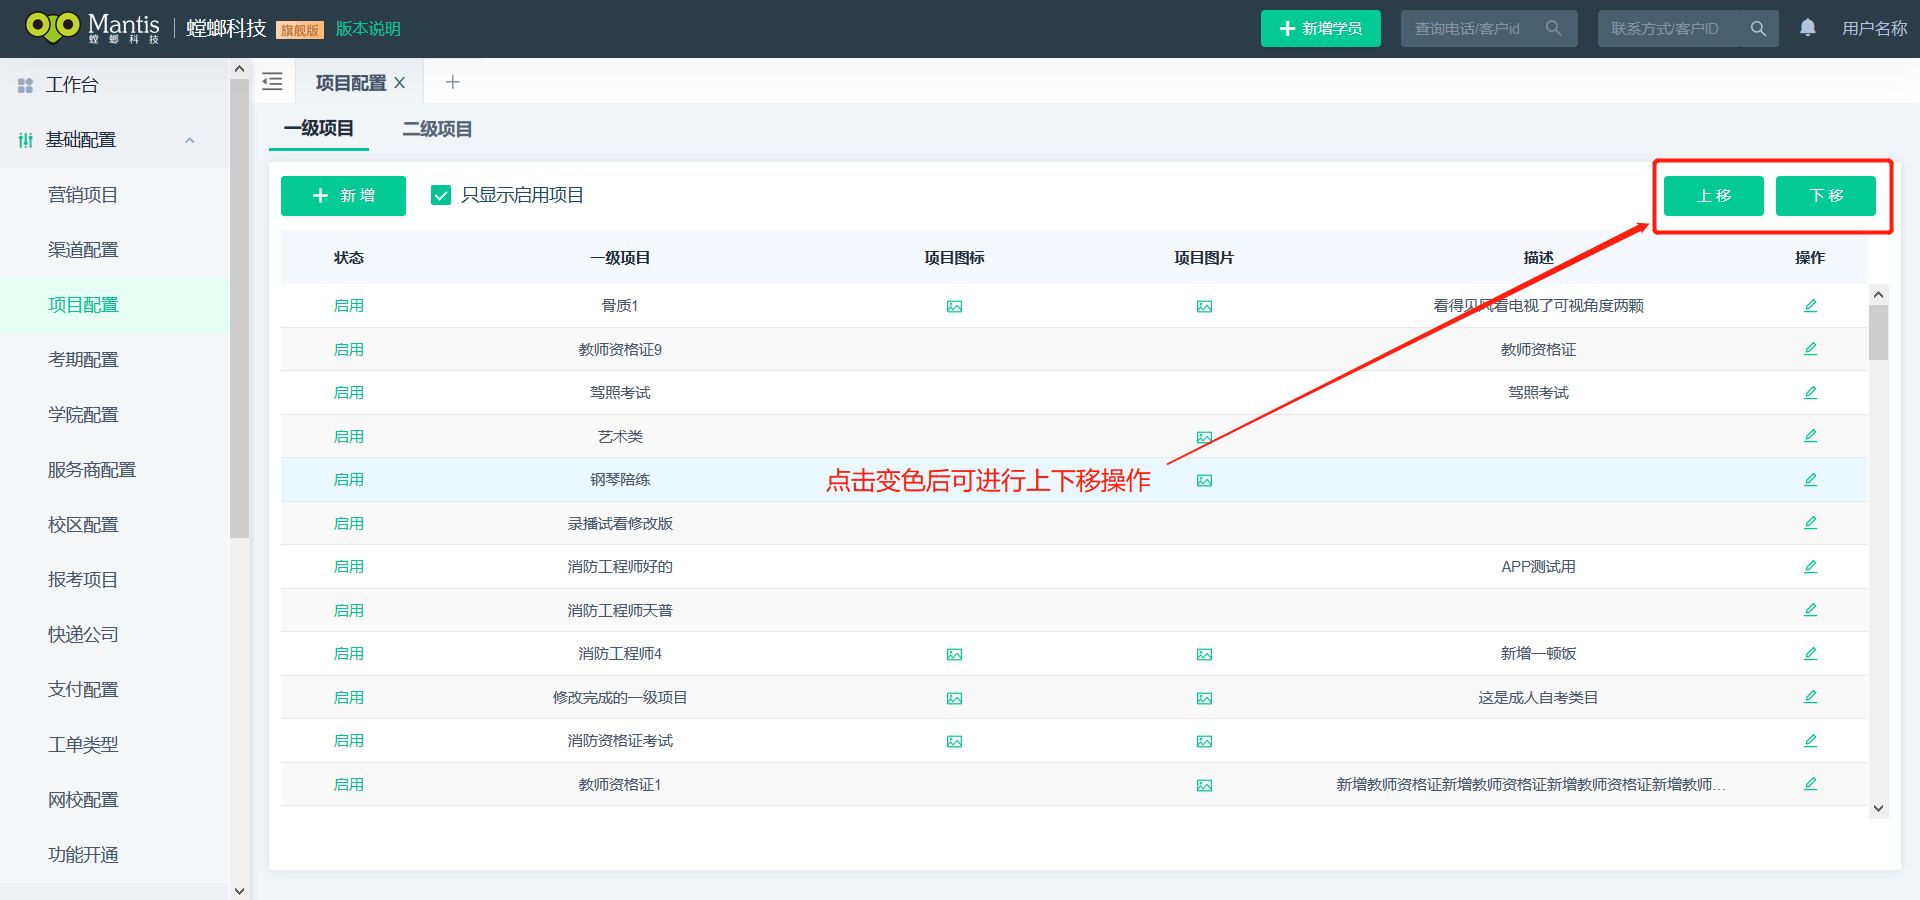The image size is (1920, 900).
Task: Click search icon in phone/customer id box
Action: click(x=1553, y=28)
